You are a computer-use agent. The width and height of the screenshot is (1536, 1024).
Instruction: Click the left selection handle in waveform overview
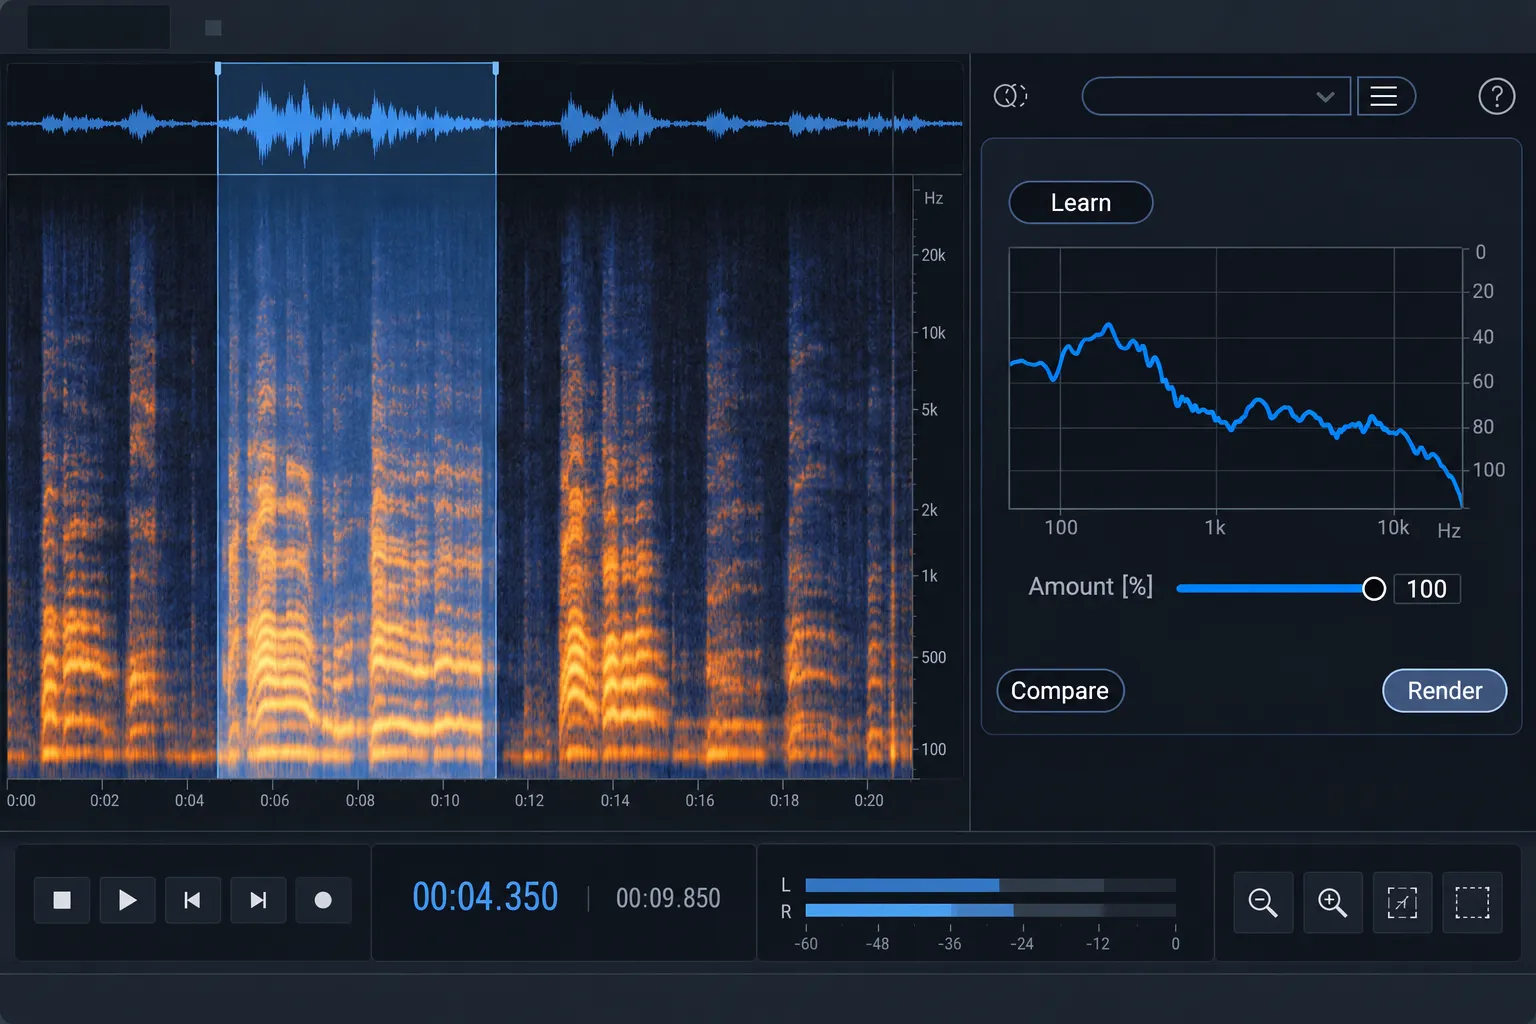pyautogui.click(x=218, y=69)
